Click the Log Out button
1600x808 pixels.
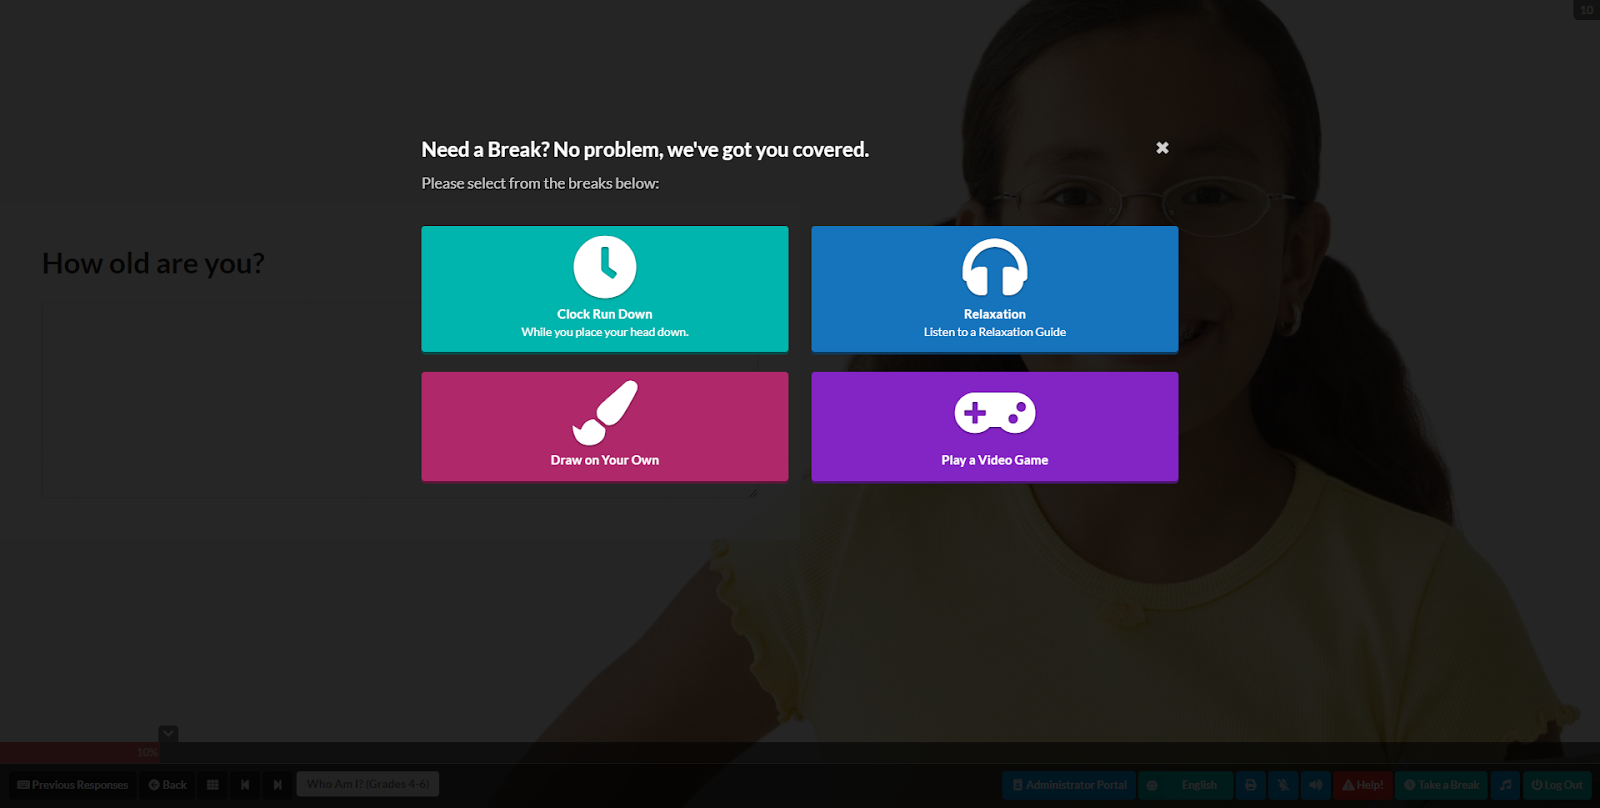pyautogui.click(x=1557, y=785)
